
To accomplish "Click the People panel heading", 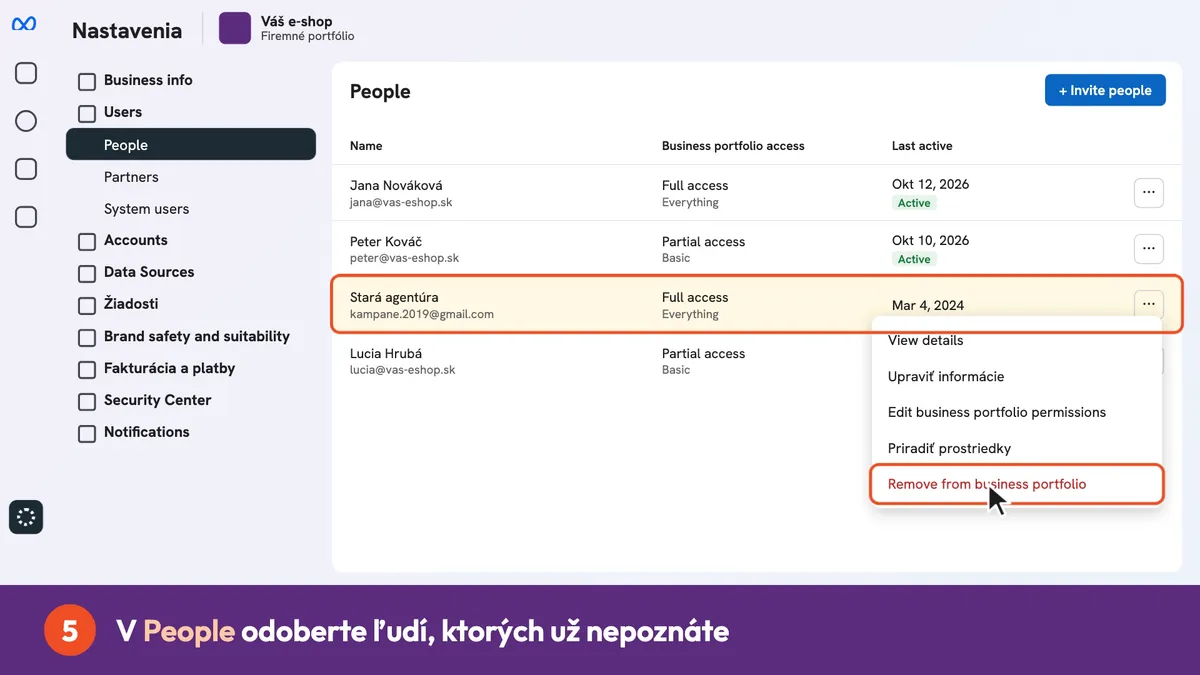I will [380, 92].
